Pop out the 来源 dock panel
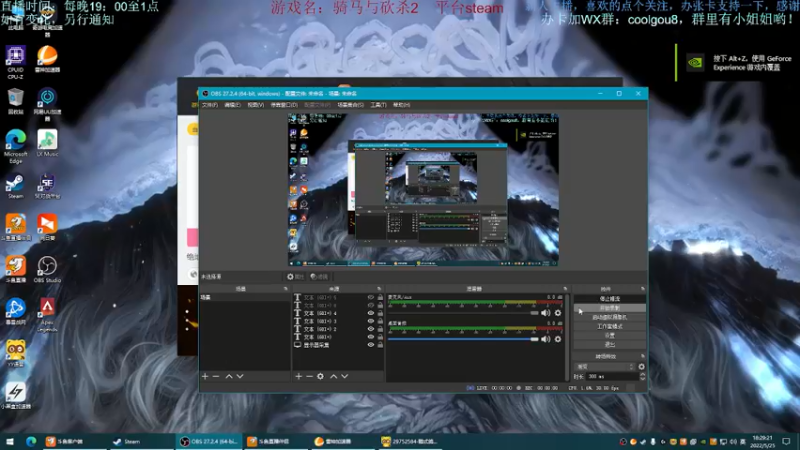Image resolution: width=800 pixels, height=450 pixels. [x=379, y=289]
